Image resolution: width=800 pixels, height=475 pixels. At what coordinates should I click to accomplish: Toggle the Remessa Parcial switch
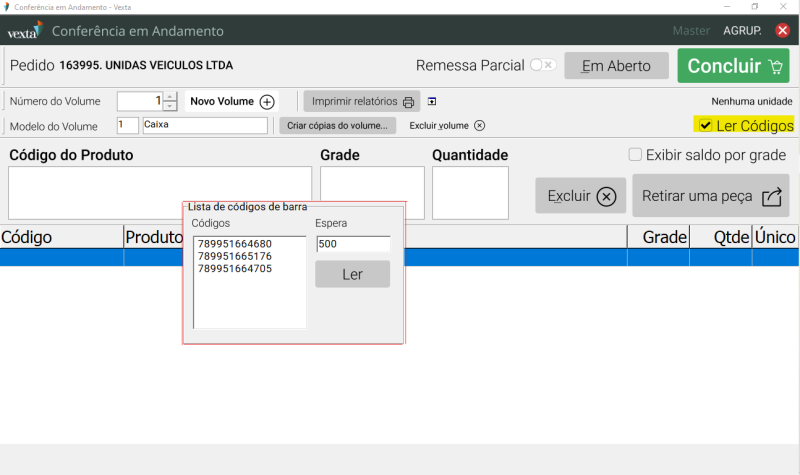pos(542,65)
